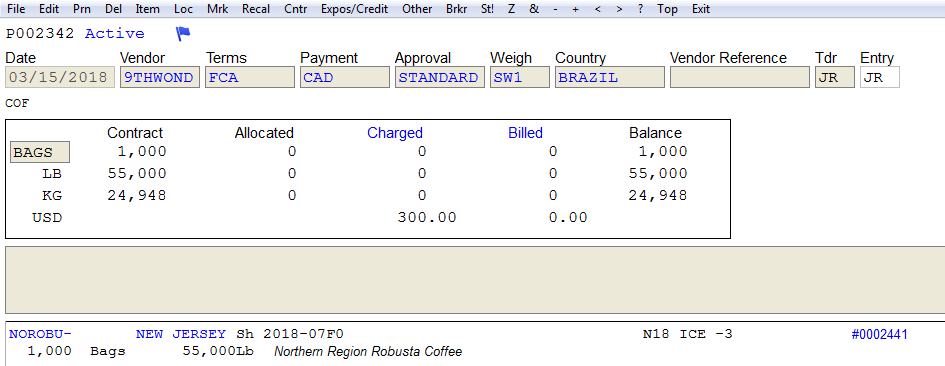Click the plus (+) menu item
945x366 pixels.
click(576, 9)
